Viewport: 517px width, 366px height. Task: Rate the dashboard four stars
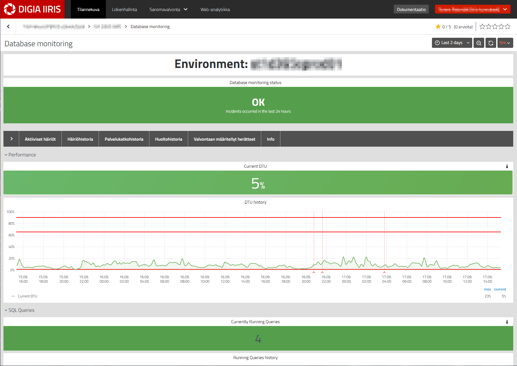(501, 26)
